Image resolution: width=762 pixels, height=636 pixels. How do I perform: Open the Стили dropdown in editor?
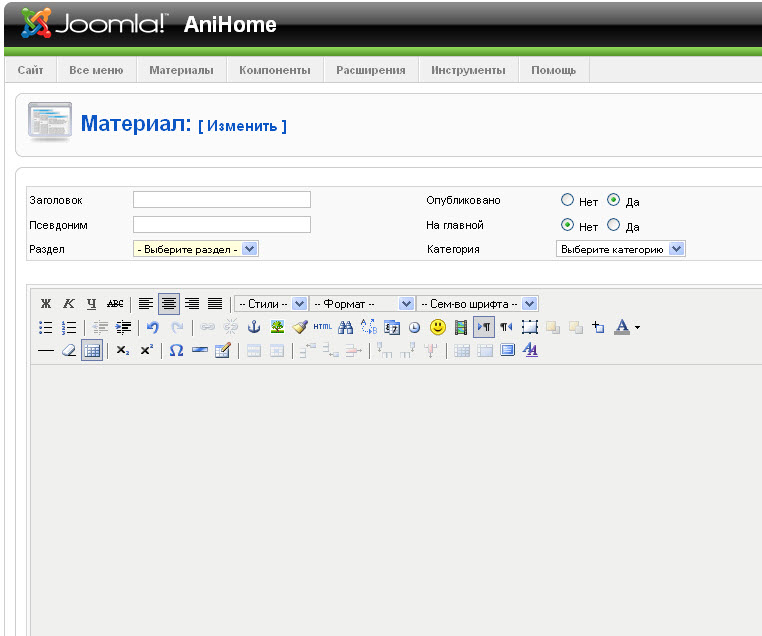coord(270,304)
